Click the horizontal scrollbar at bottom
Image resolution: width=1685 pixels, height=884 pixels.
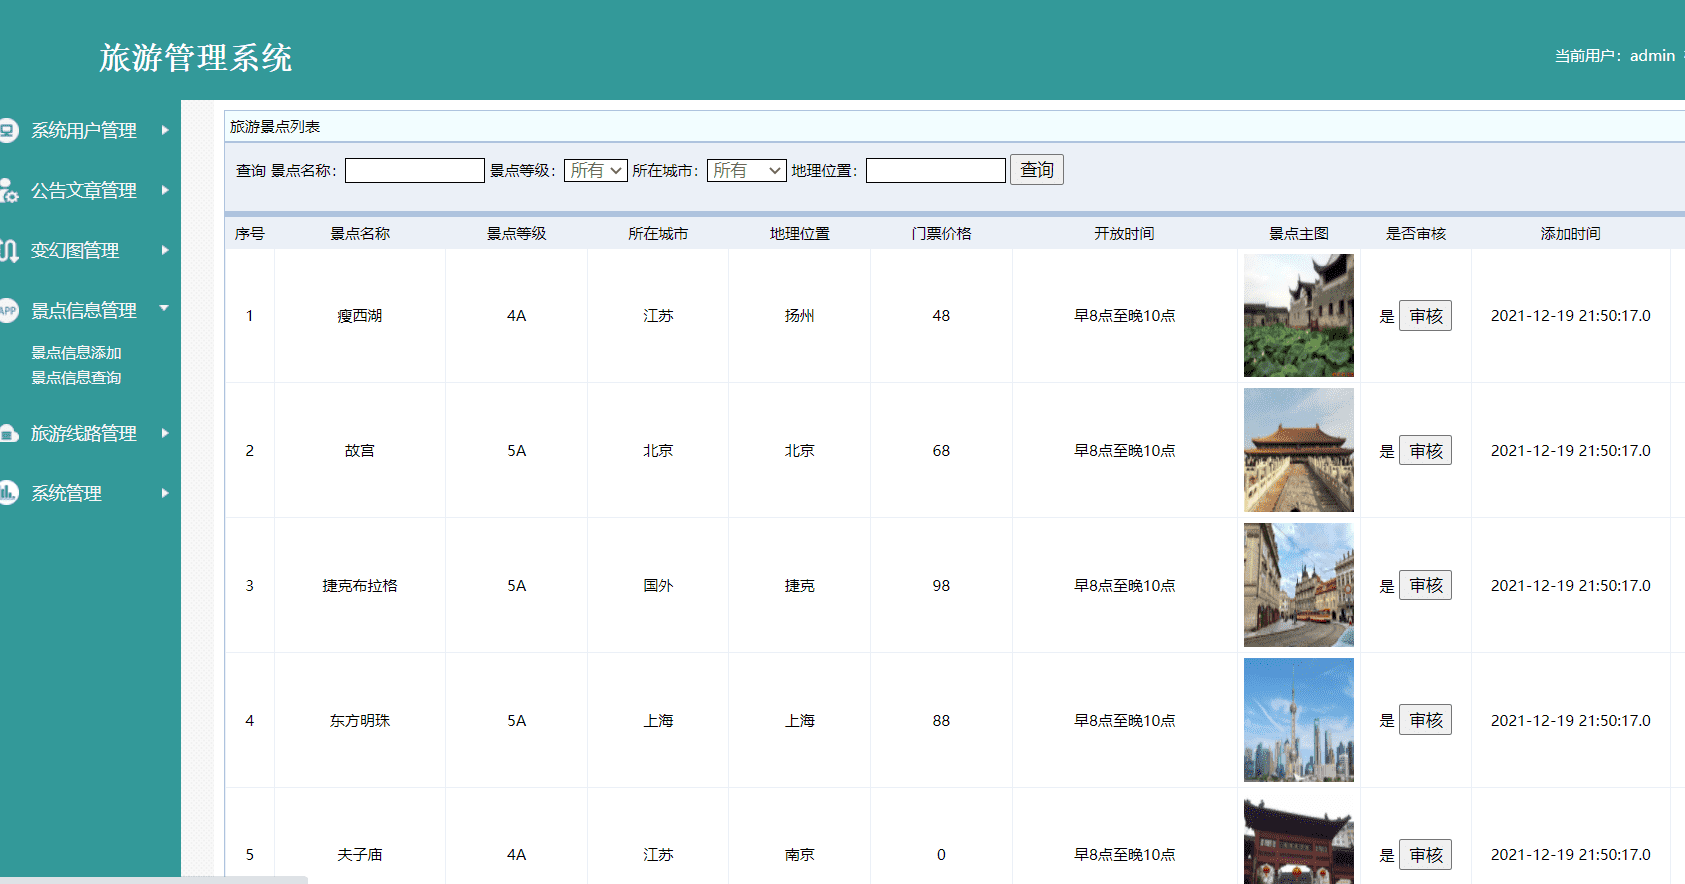click(x=154, y=880)
